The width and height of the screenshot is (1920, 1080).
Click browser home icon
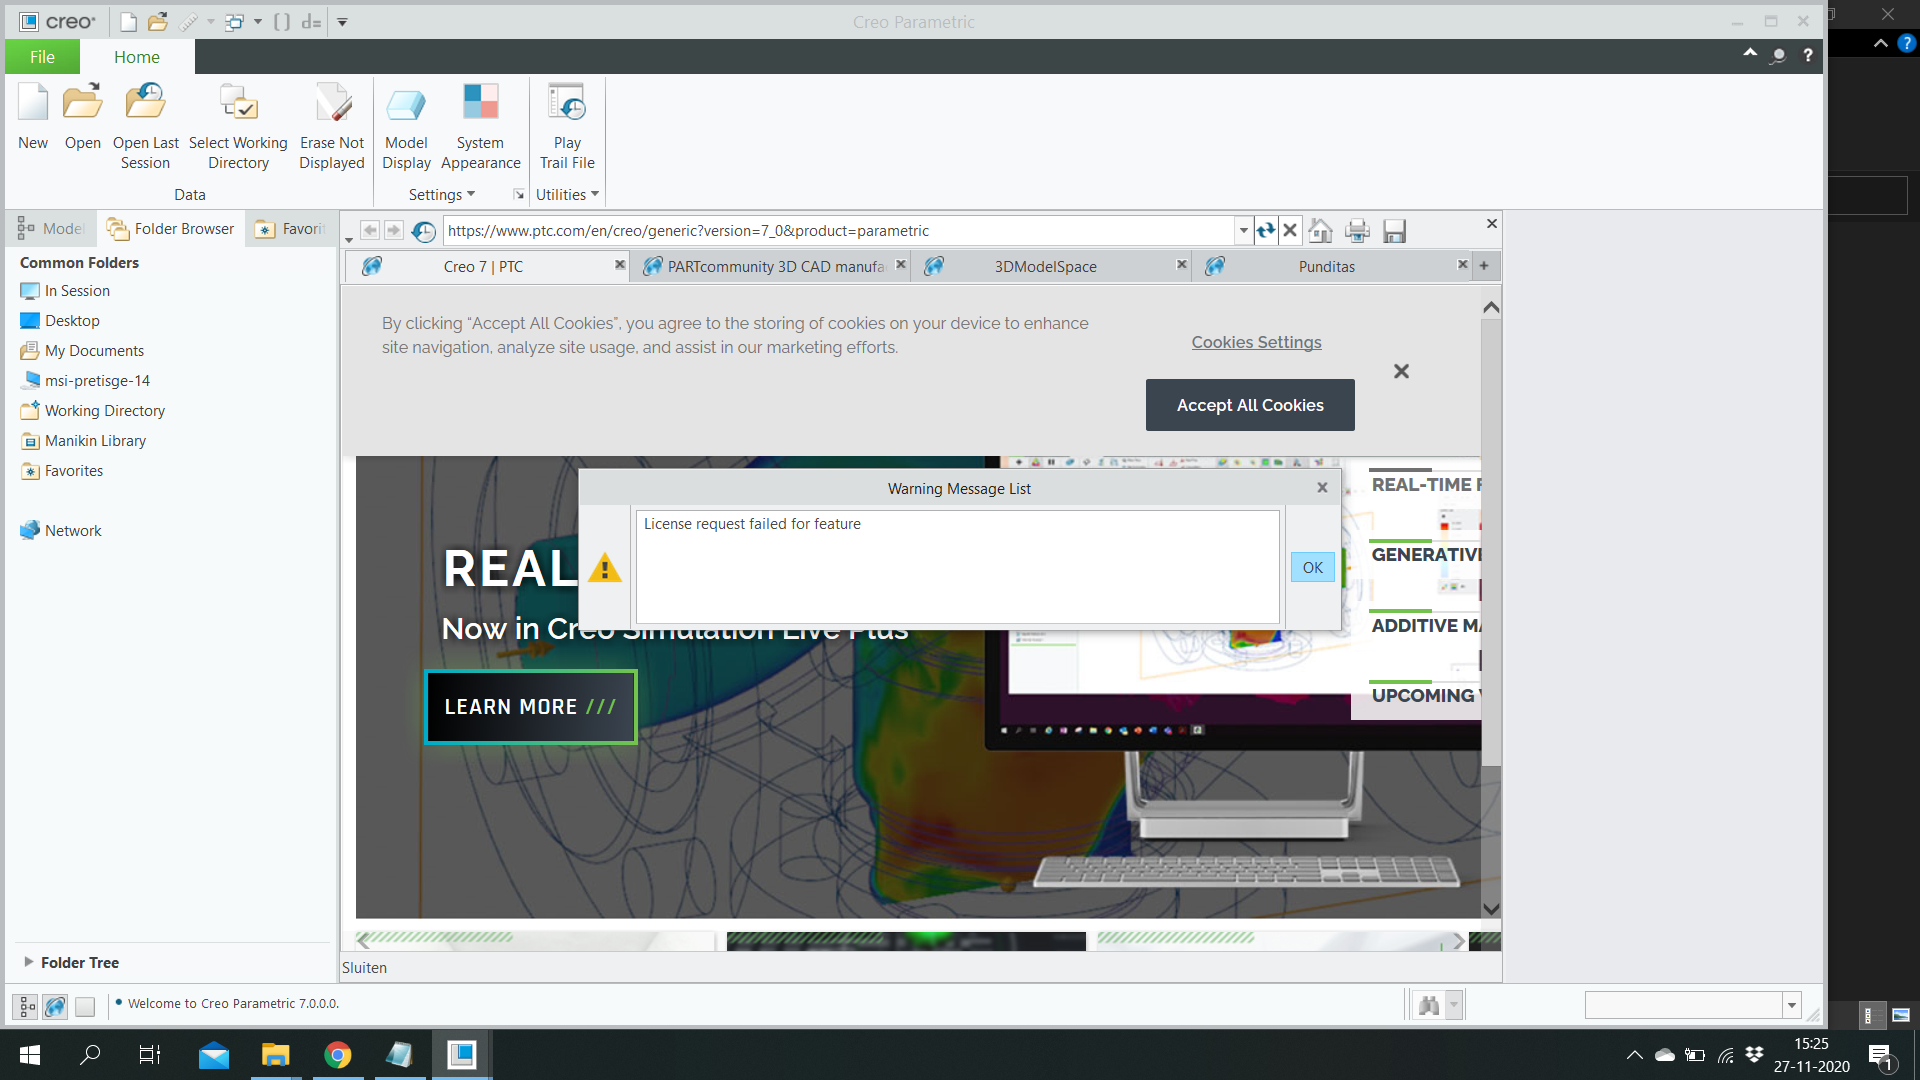pyautogui.click(x=1320, y=231)
